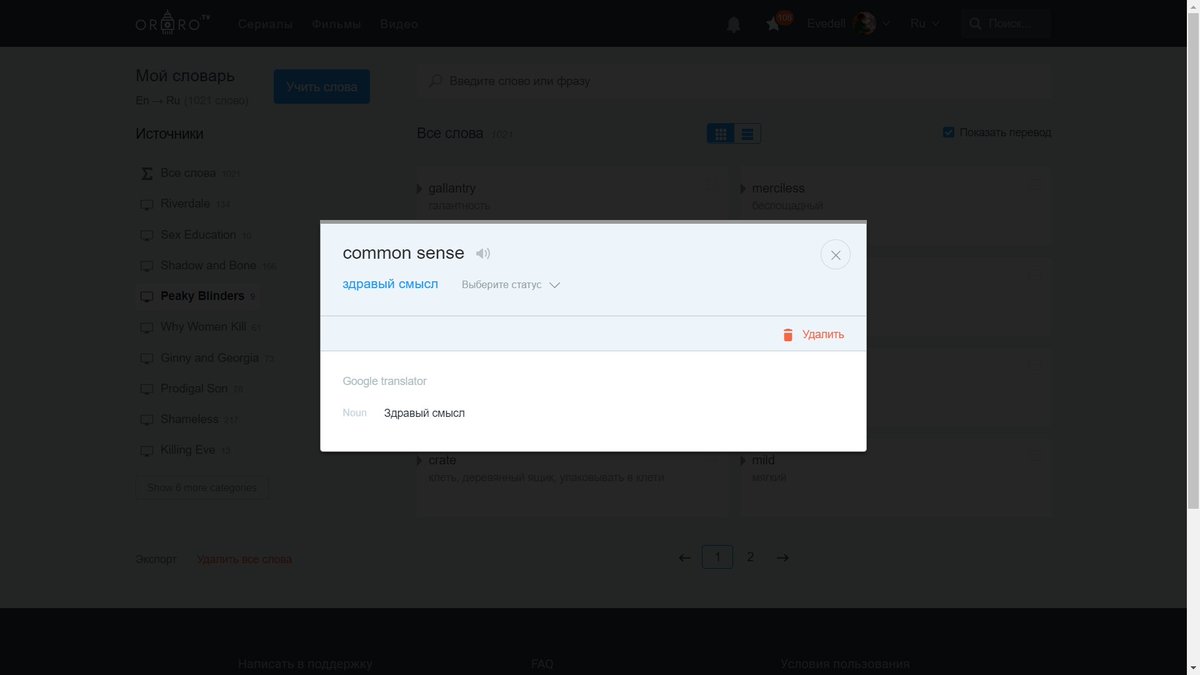Go to the next page arrow
This screenshot has width=1200, height=675.
point(783,558)
